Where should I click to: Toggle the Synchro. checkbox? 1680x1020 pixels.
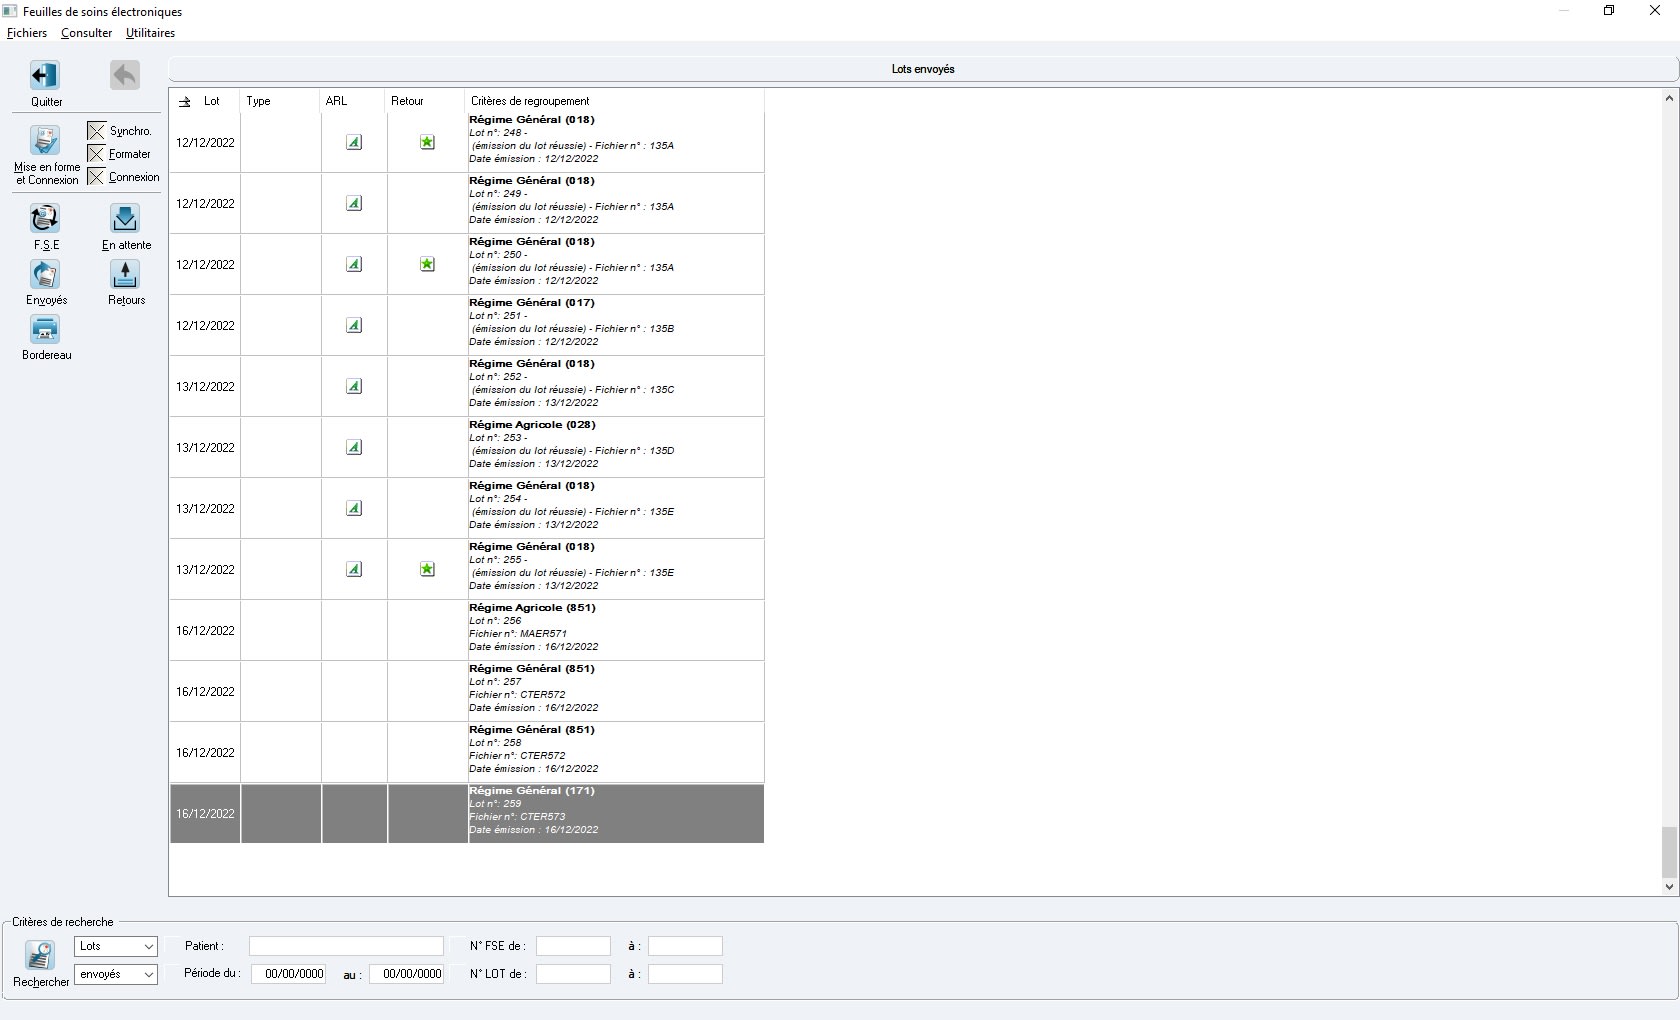(x=96, y=131)
